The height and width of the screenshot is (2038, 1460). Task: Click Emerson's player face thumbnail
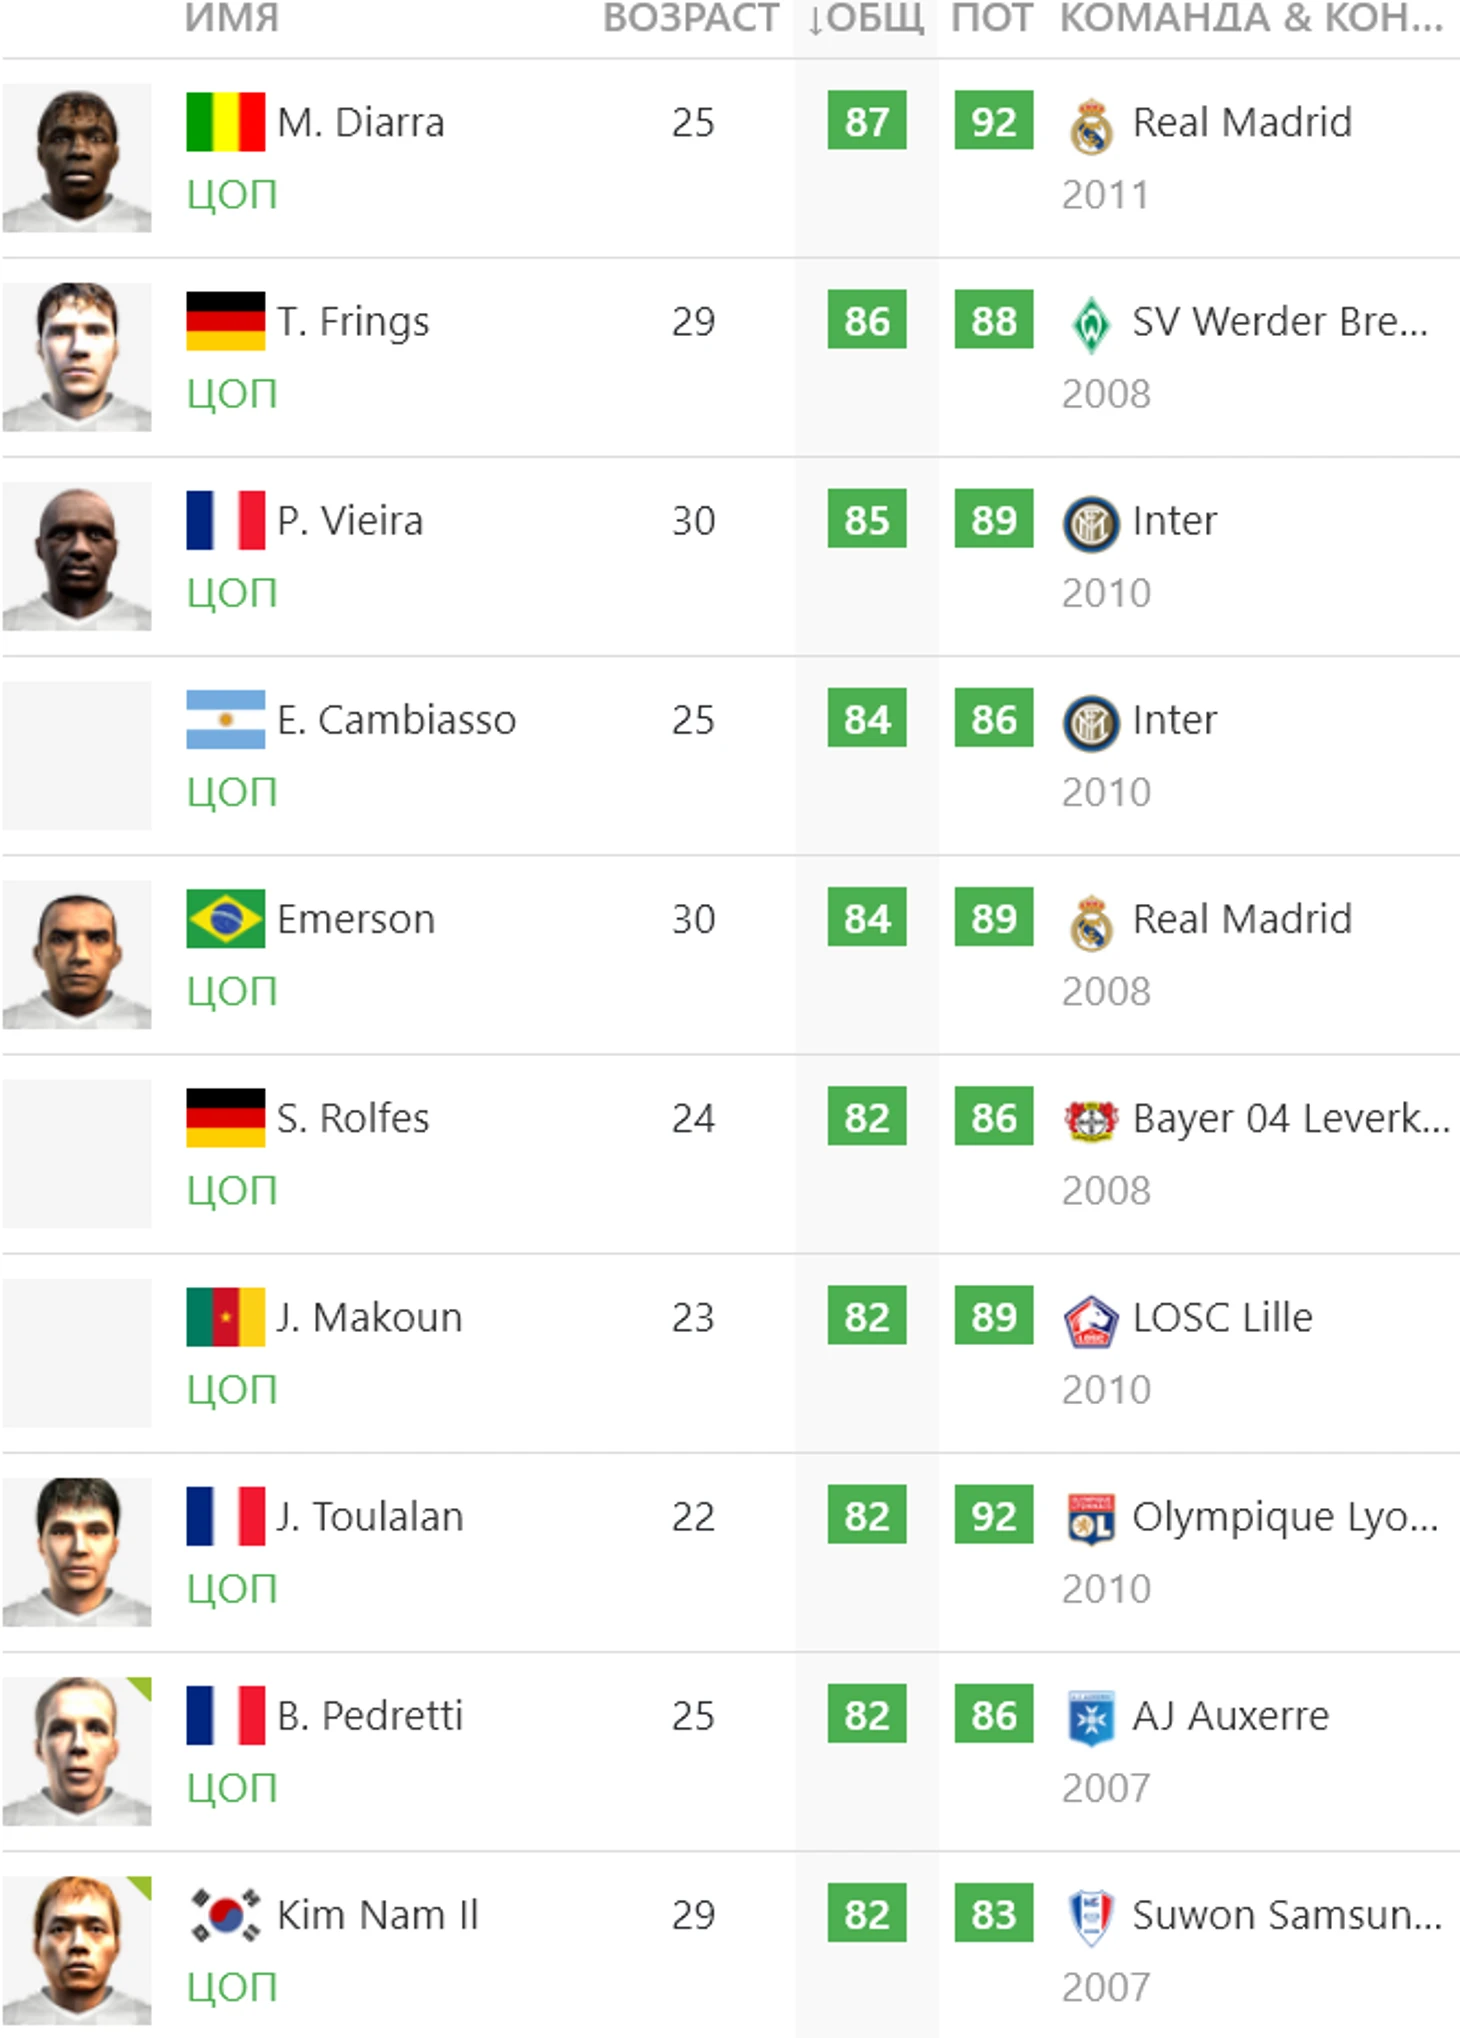click(x=77, y=955)
